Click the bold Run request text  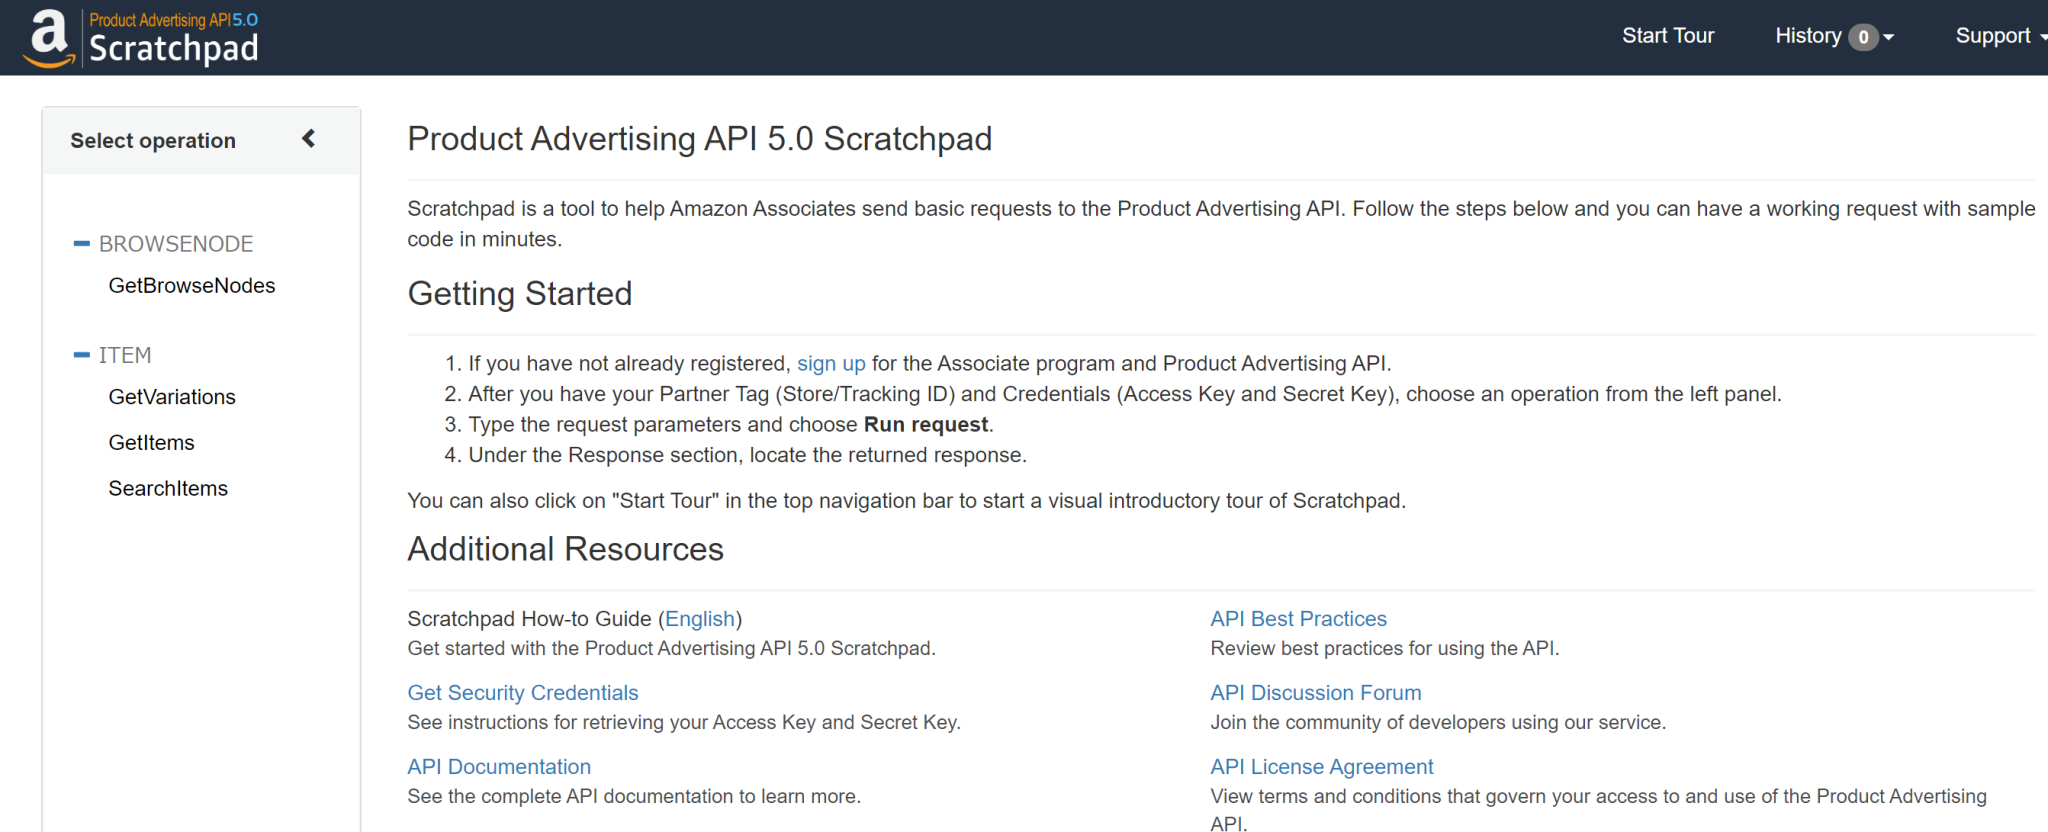(926, 425)
